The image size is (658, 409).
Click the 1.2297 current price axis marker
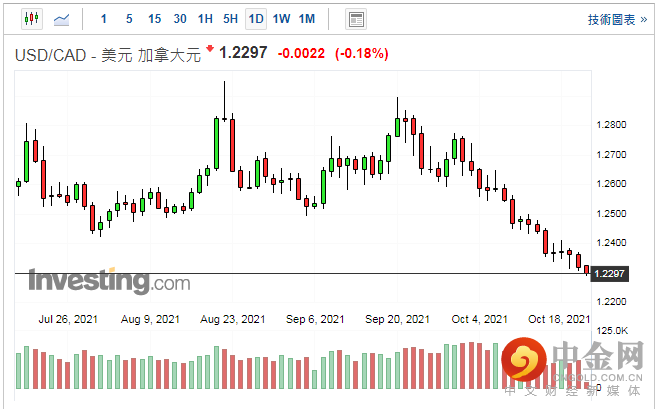610,274
